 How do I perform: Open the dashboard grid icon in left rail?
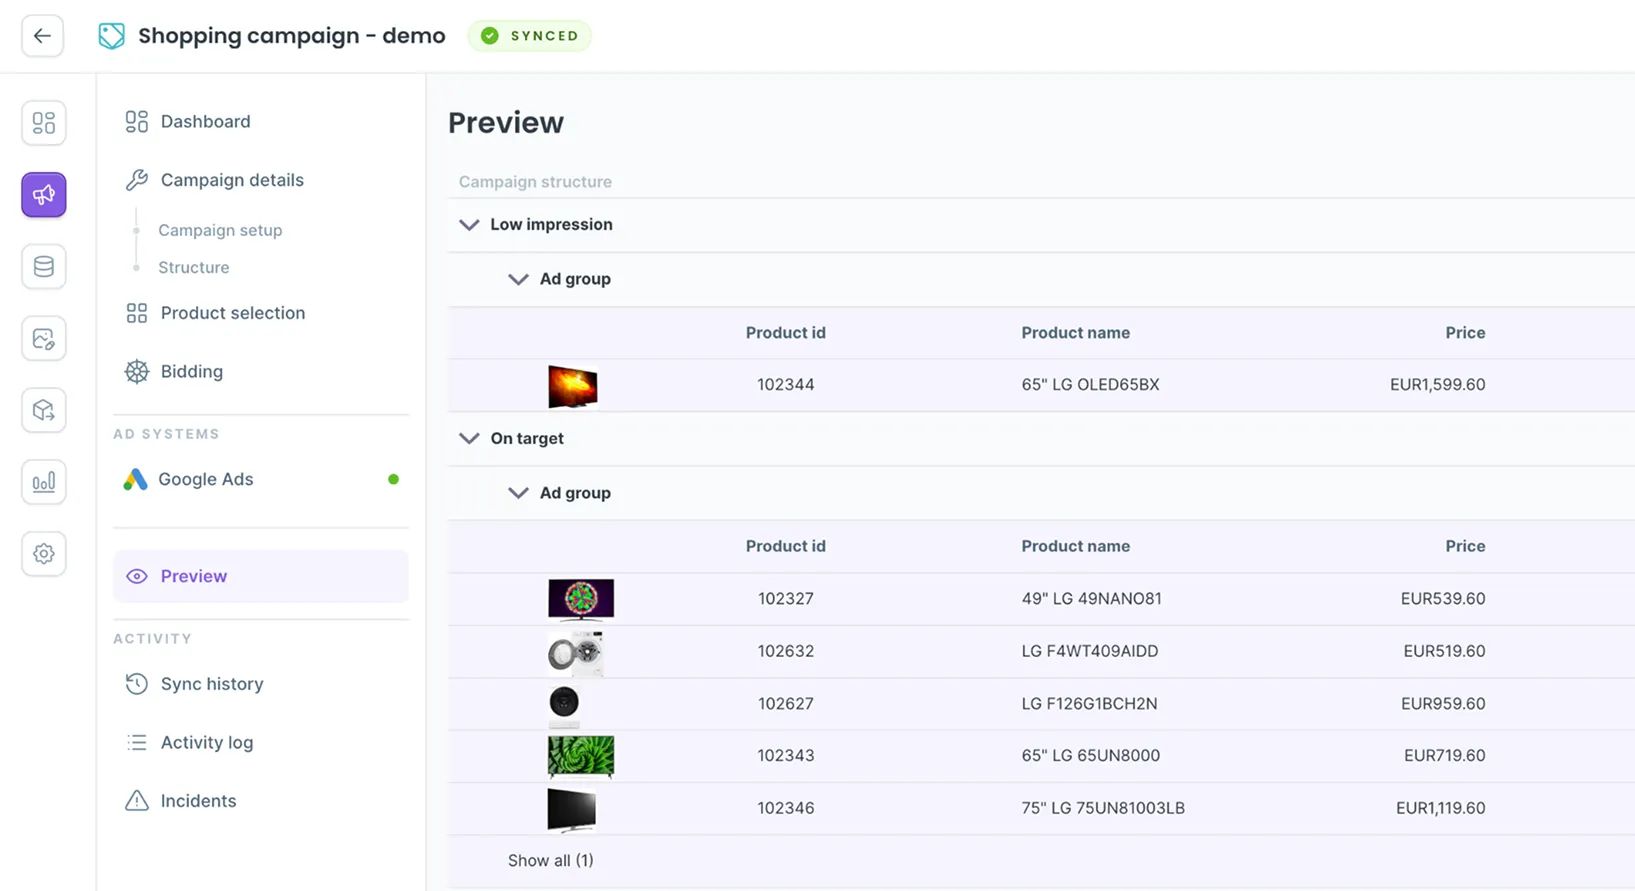(44, 123)
